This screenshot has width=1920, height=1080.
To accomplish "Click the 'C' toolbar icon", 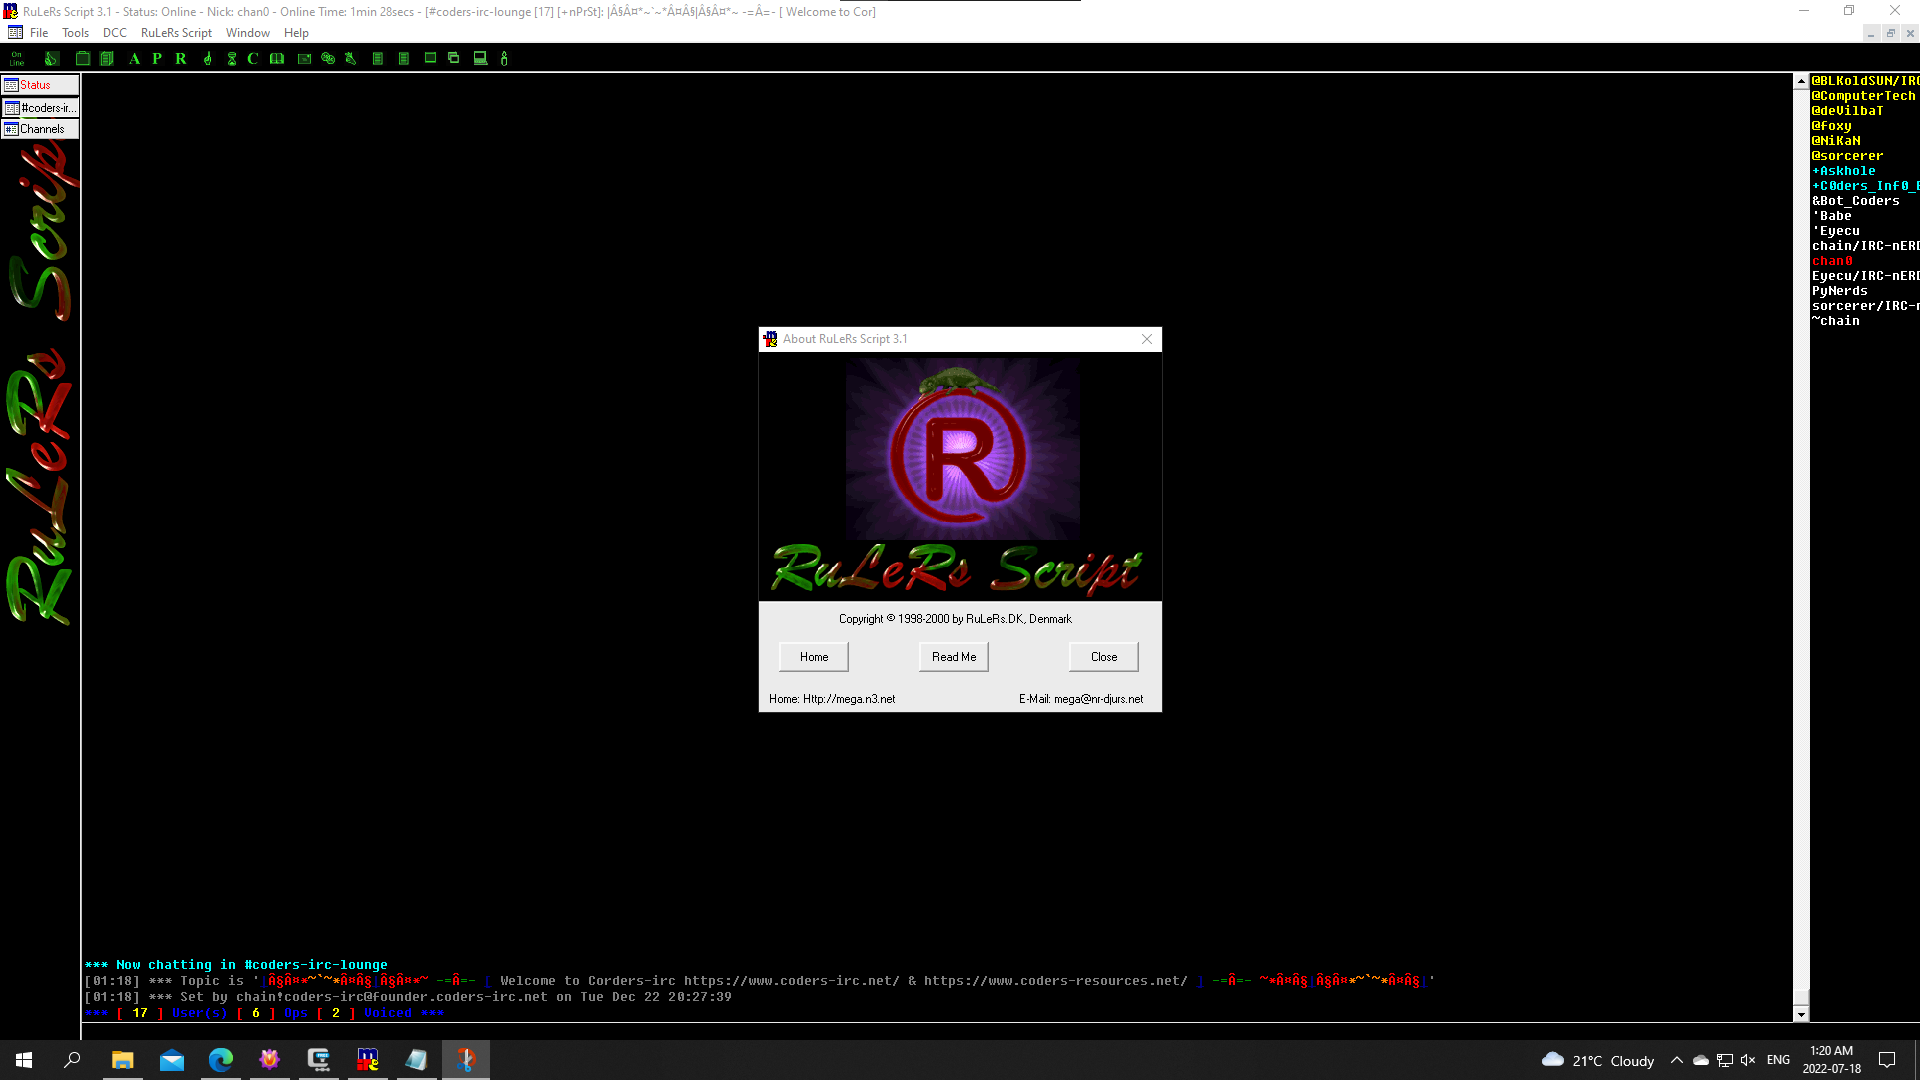I will 253,58.
